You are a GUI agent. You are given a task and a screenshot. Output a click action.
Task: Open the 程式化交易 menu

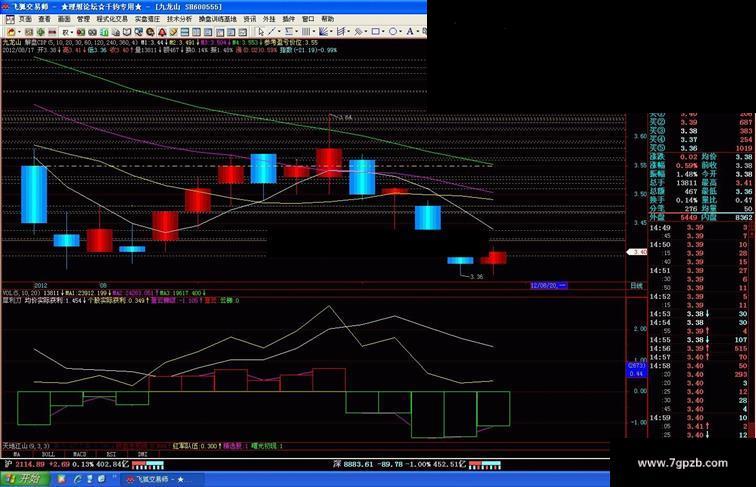[x=112, y=19]
